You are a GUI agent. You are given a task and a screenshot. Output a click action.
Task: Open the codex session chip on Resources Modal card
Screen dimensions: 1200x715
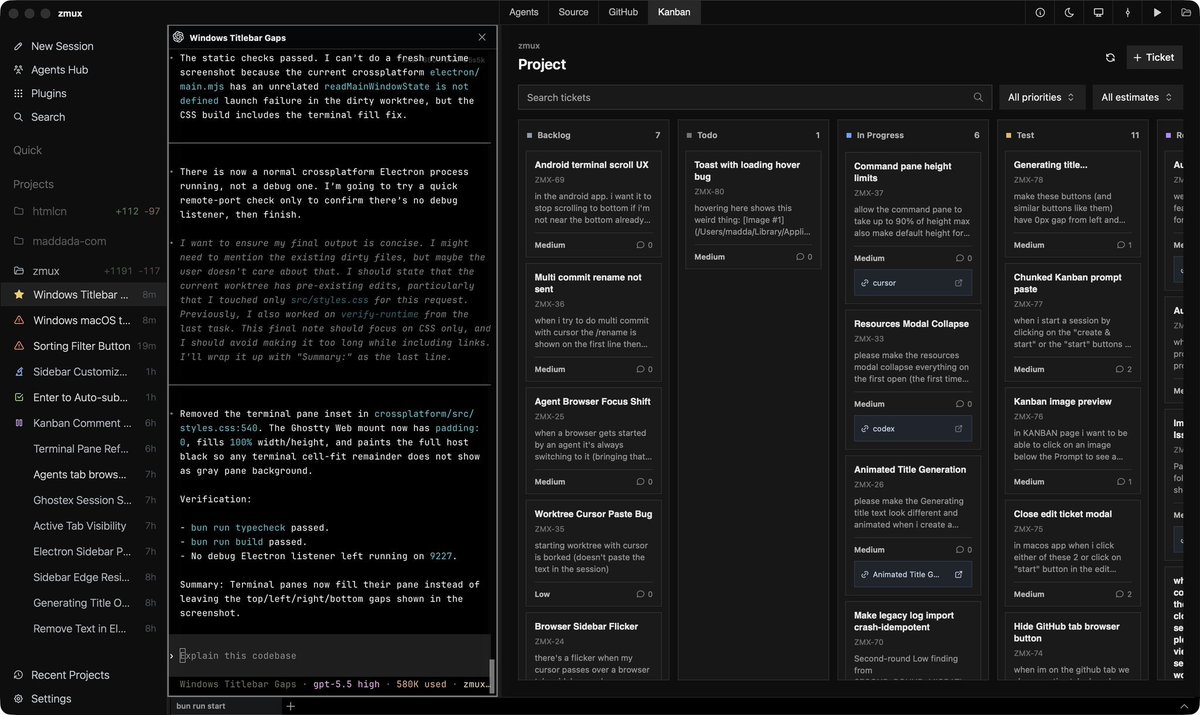(912, 429)
